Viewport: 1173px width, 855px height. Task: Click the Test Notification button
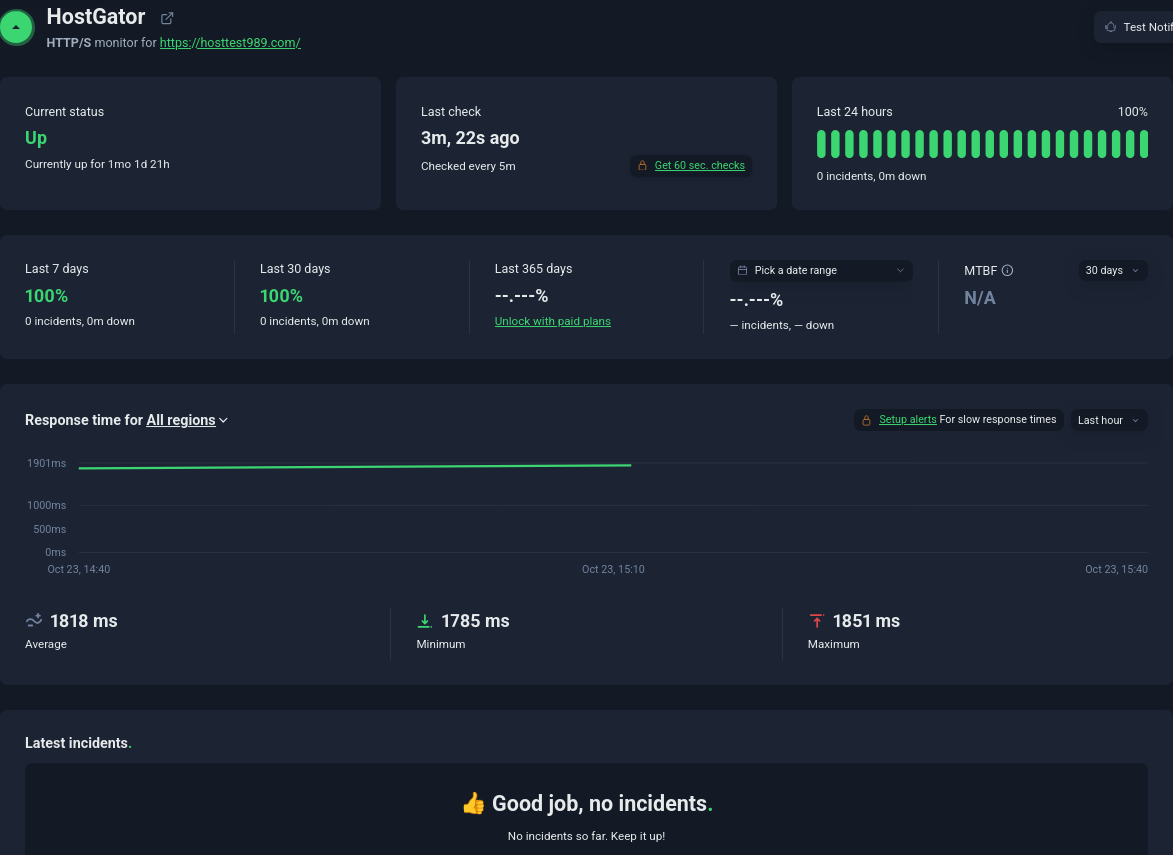[x=1134, y=27]
